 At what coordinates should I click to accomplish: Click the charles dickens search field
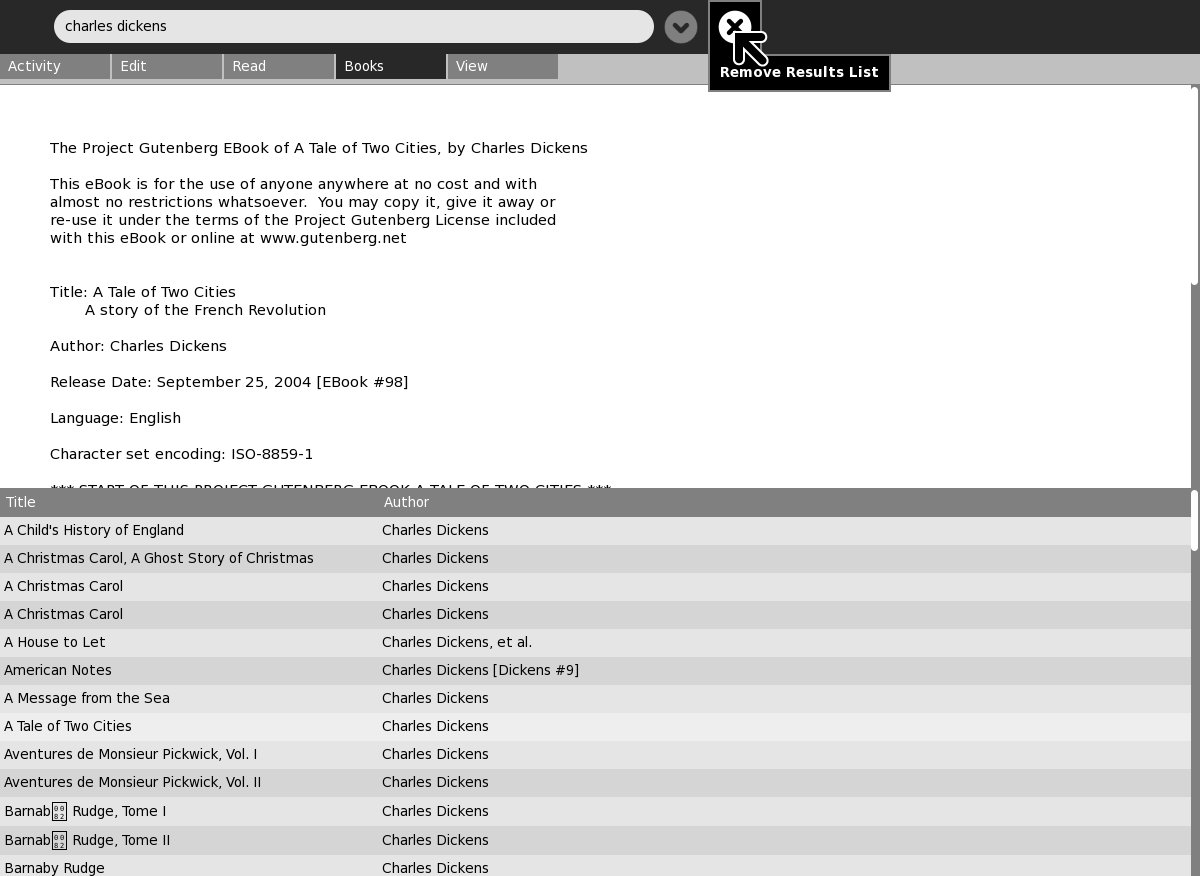353,27
